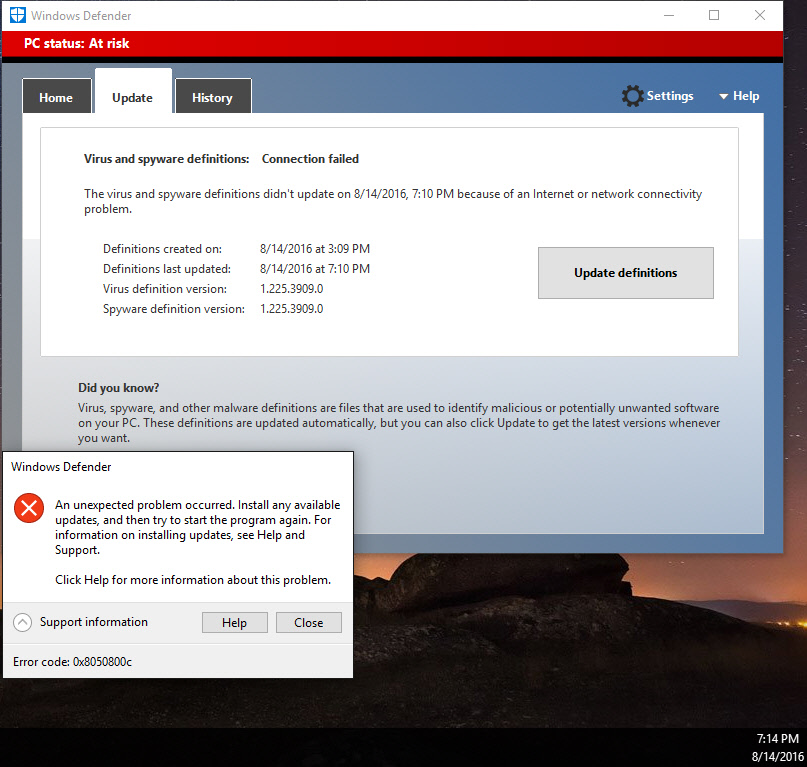Minimize the Windows Defender window
This screenshot has height=767, width=807.
pyautogui.click(x=669, y=15)
